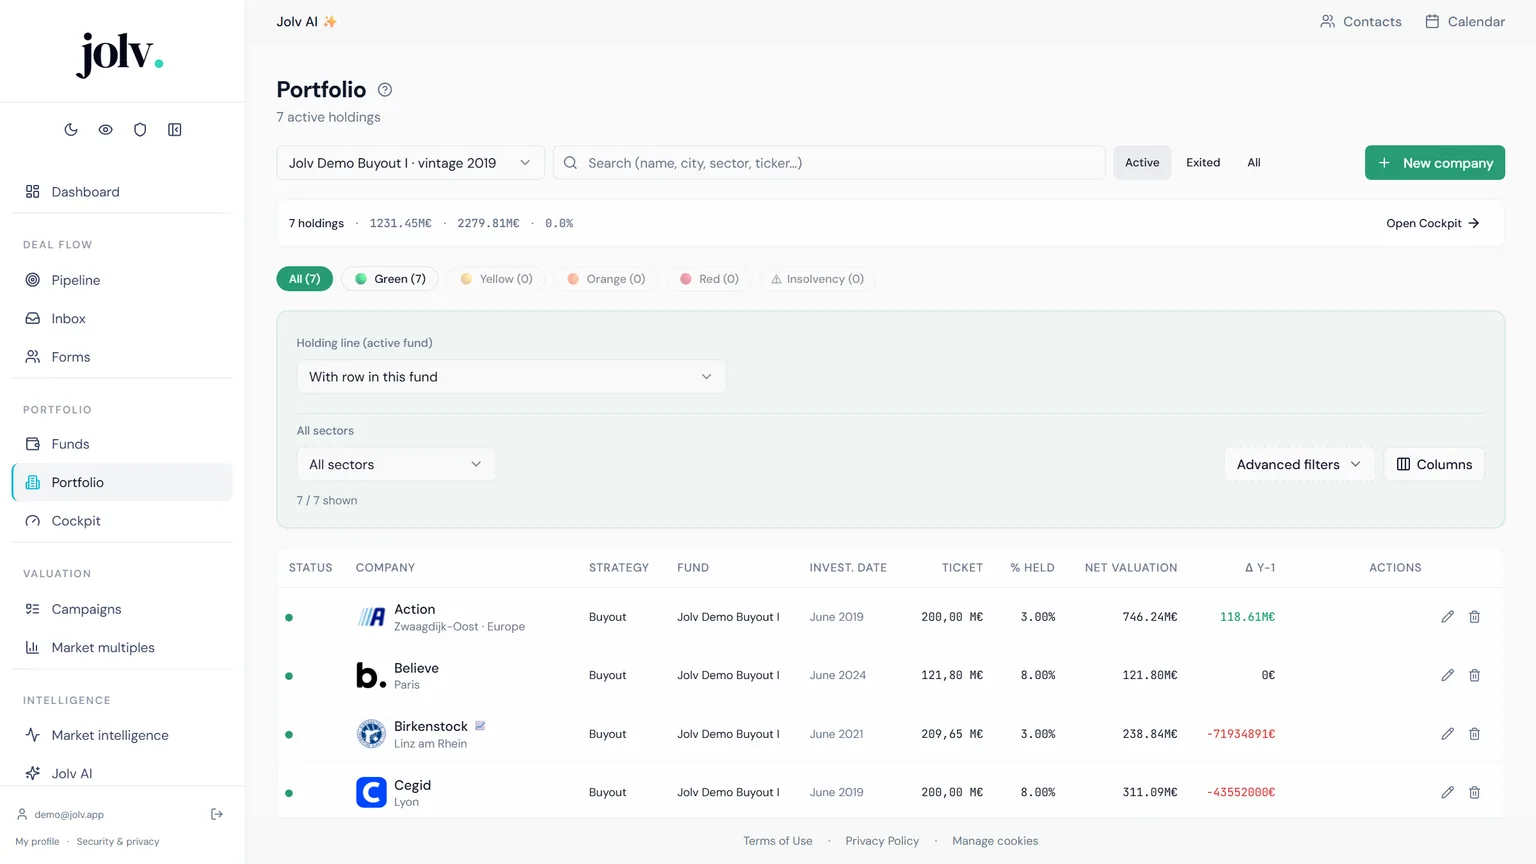The image size is (1536, 864).
Task: Filter by Orange (0) status
Action: point(606,279)
